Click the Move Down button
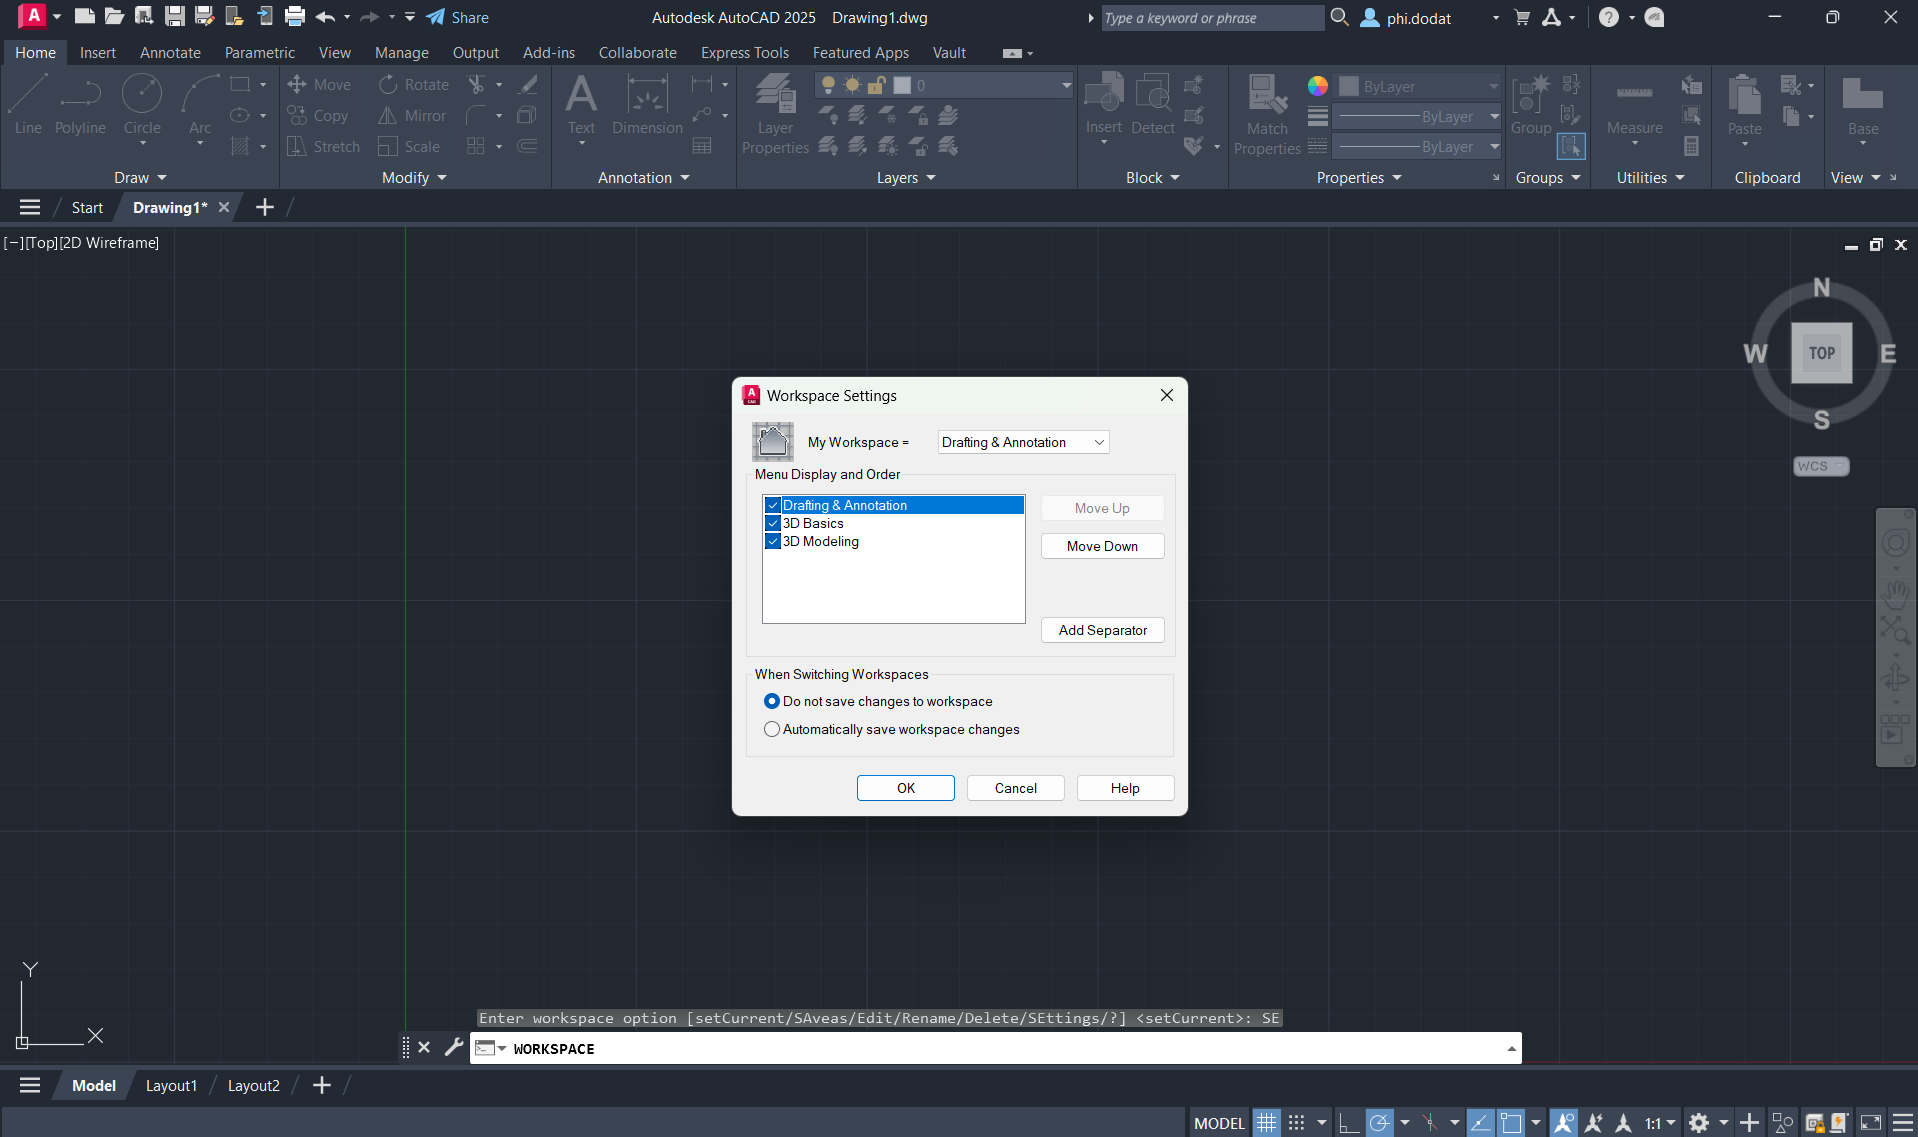 [x=1102, y=546]
